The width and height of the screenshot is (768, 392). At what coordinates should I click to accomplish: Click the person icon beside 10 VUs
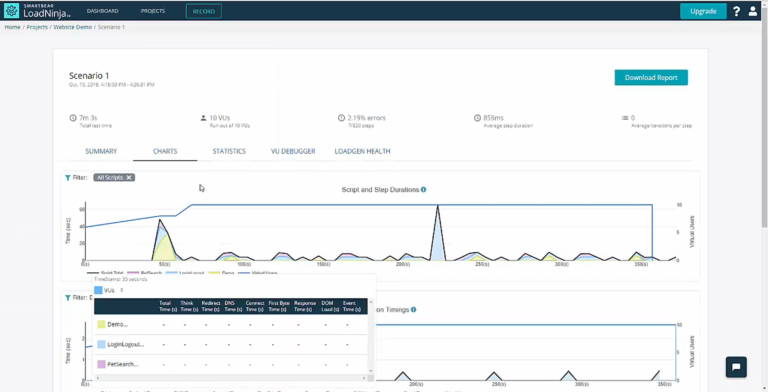pyautogui.click(x=203, y=118)
